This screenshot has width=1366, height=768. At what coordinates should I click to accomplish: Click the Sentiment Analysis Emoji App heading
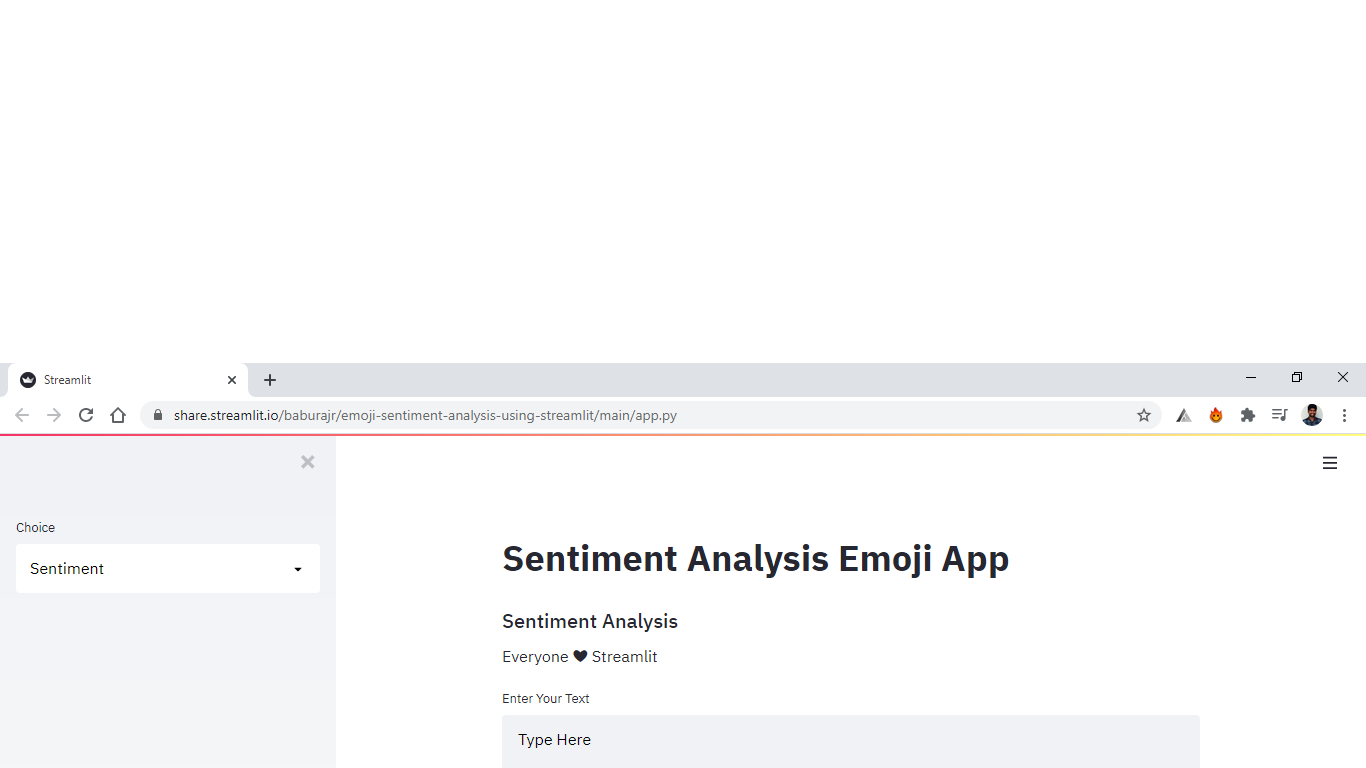coord(756,558)
